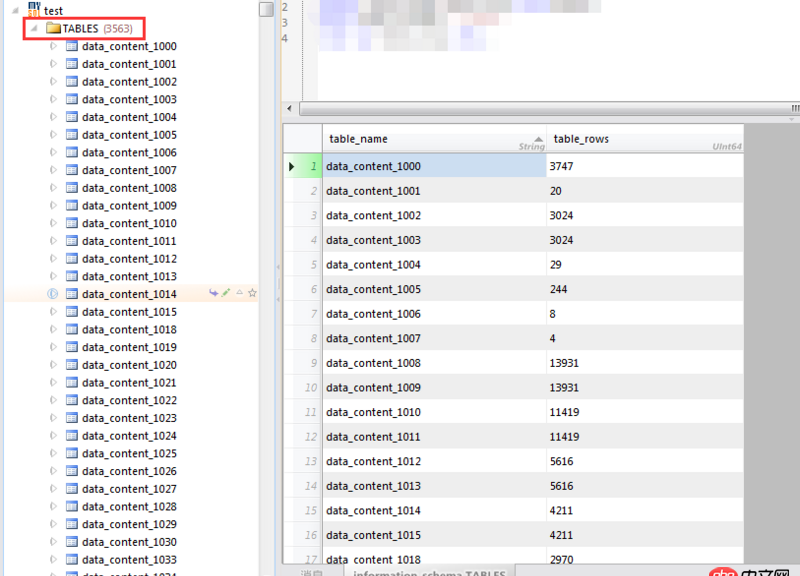Click table_rows cell of data_content_1014 row
800x576 pixels.
[x=645, y=510]
